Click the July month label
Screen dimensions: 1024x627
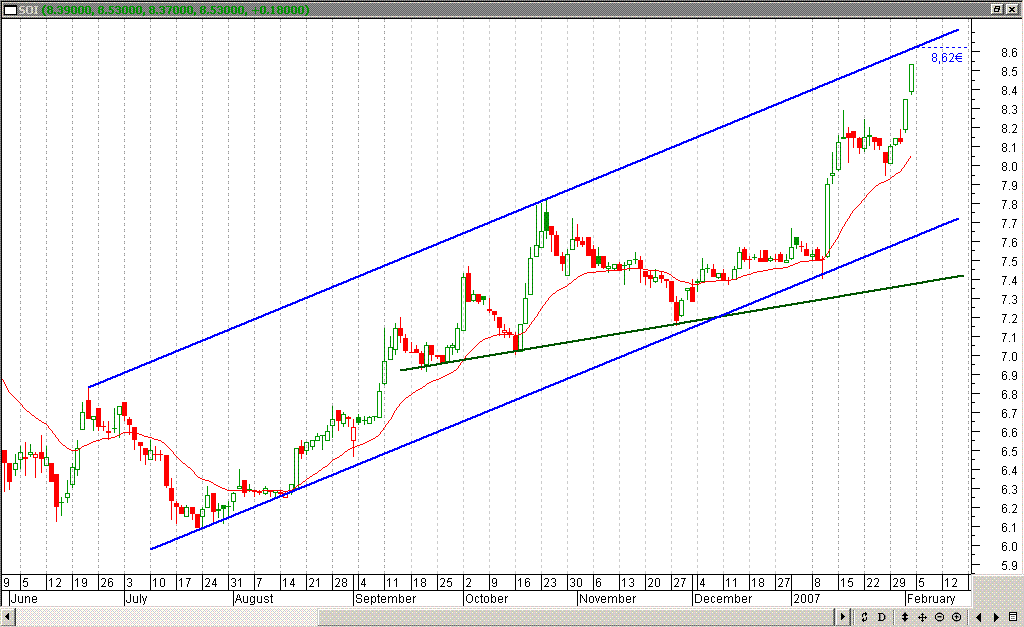(136, 599)
